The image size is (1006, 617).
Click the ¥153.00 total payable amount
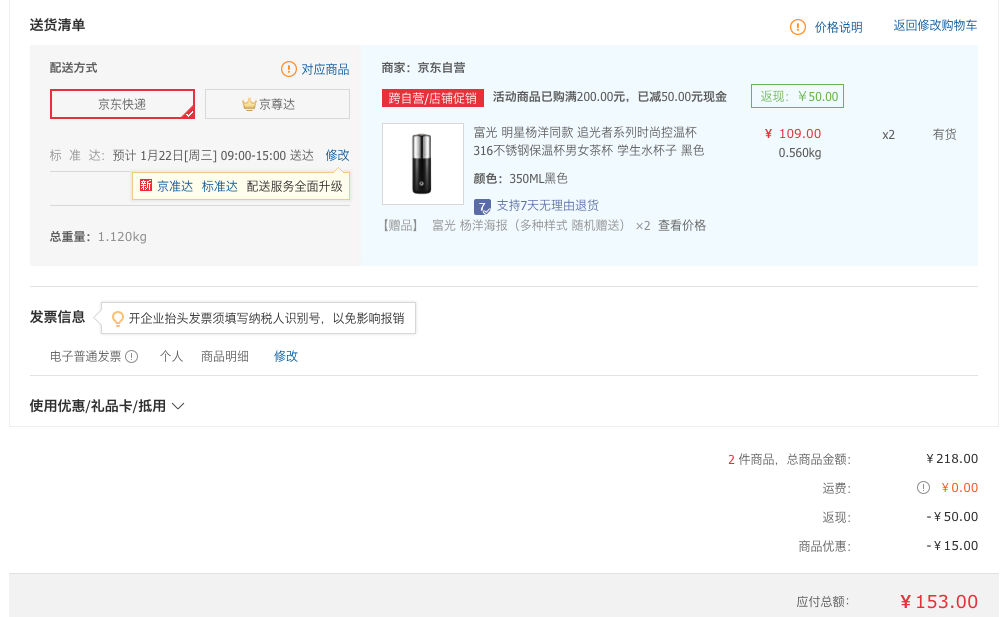939,602
